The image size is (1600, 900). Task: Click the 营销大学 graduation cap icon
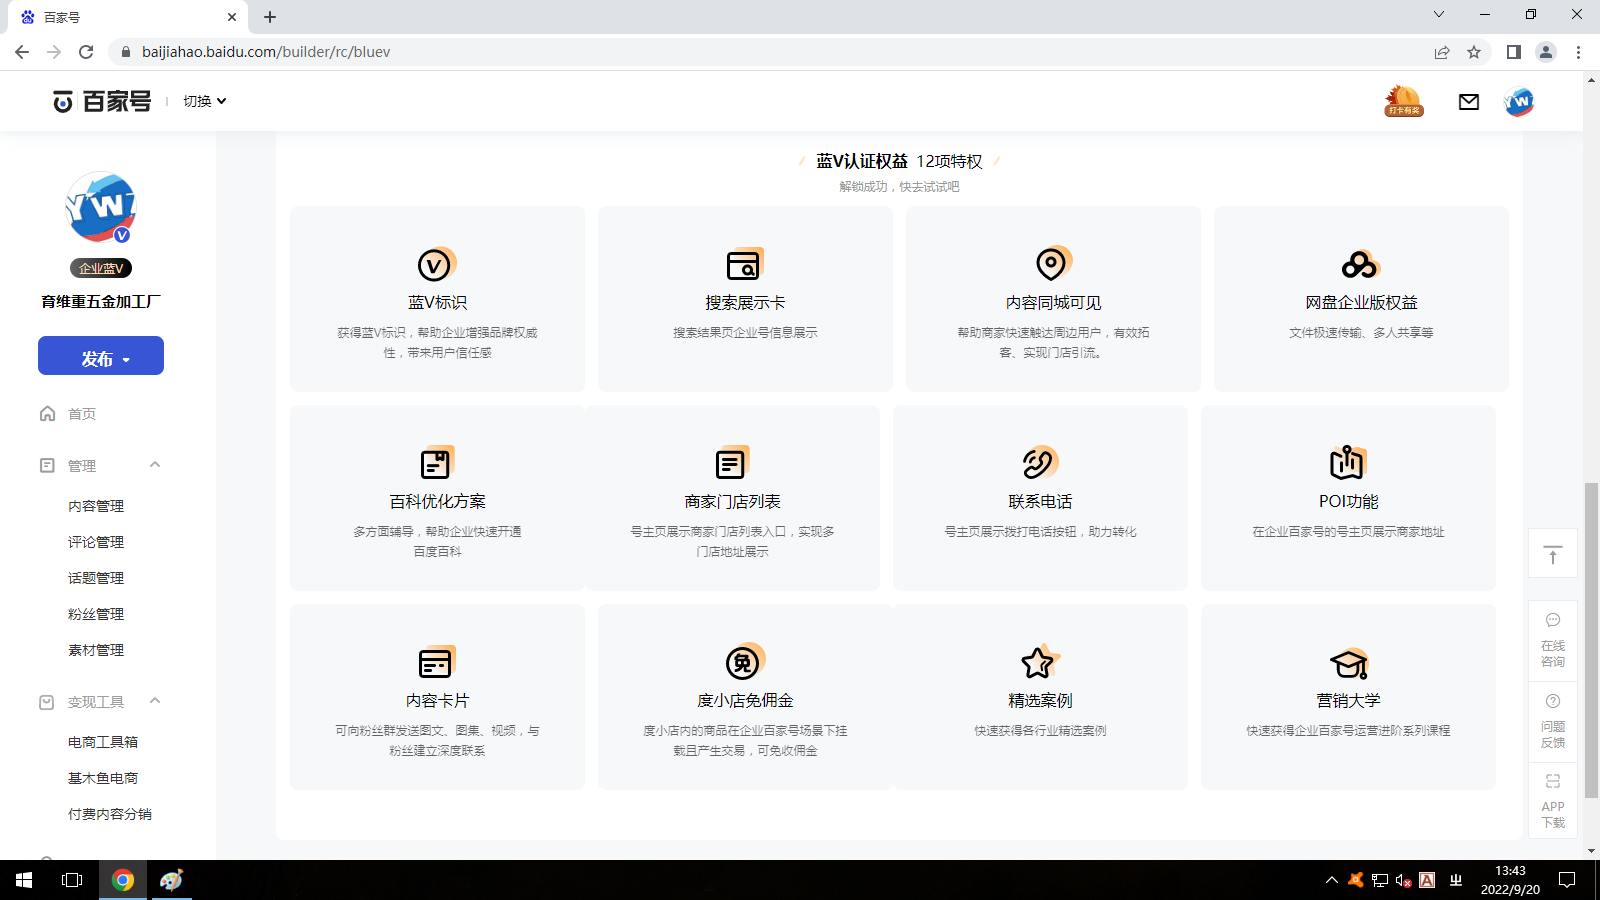(x=1347, y=663)
